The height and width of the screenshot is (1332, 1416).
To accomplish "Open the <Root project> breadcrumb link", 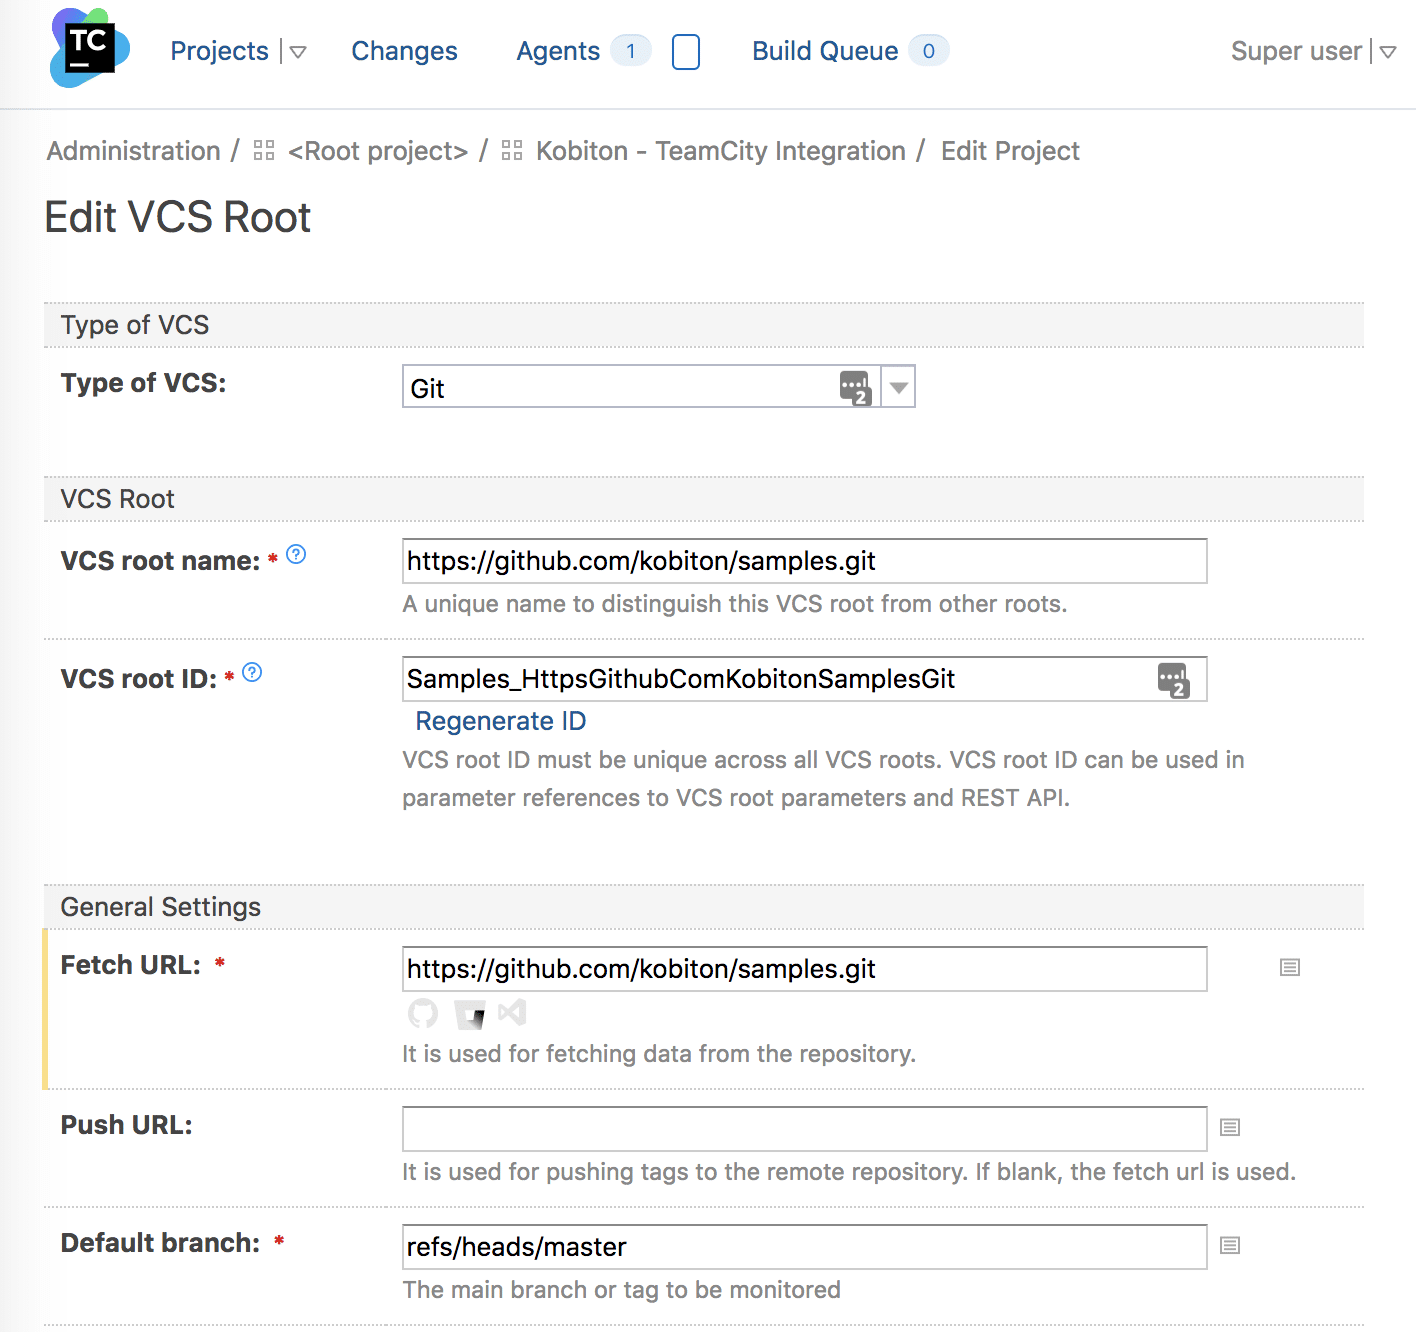I will [x=378, y=151].
